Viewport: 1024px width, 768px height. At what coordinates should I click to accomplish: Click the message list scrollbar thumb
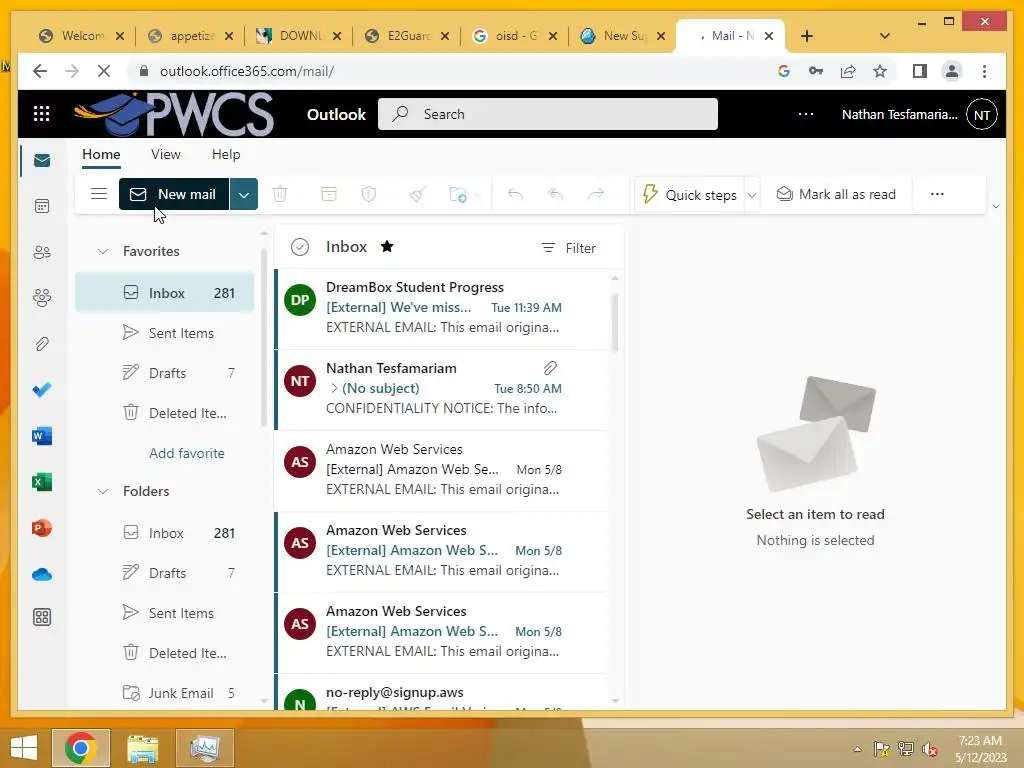pyautogui.click(x=615, y=320)
